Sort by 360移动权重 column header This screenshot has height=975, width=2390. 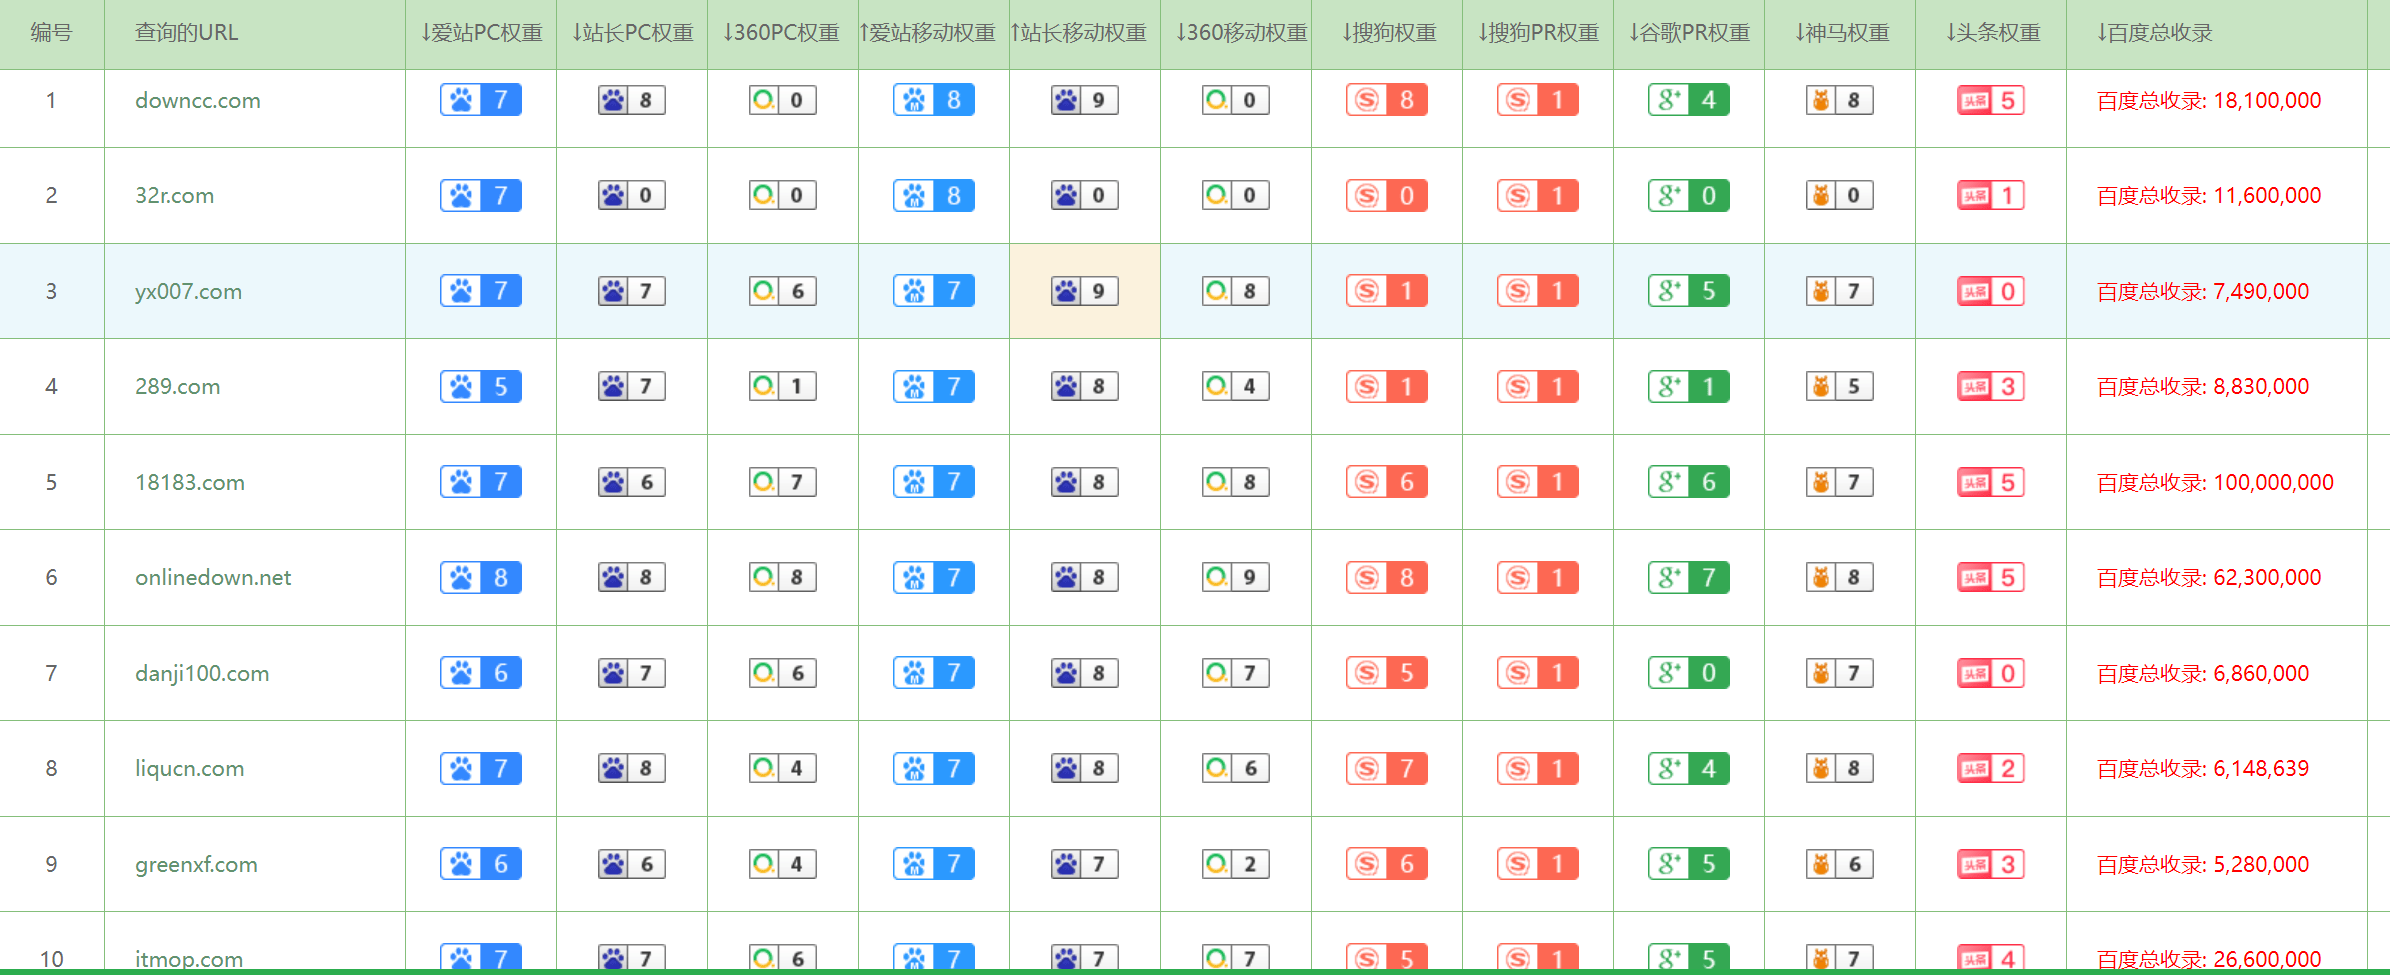coord(1241,33)
